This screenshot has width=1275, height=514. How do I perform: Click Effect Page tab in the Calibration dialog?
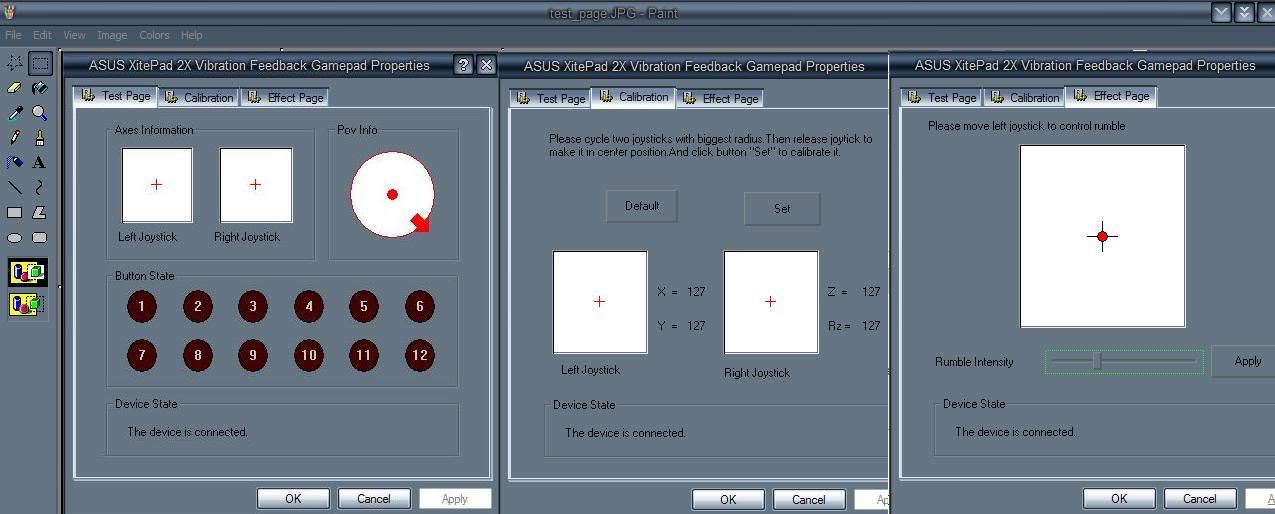720,98
